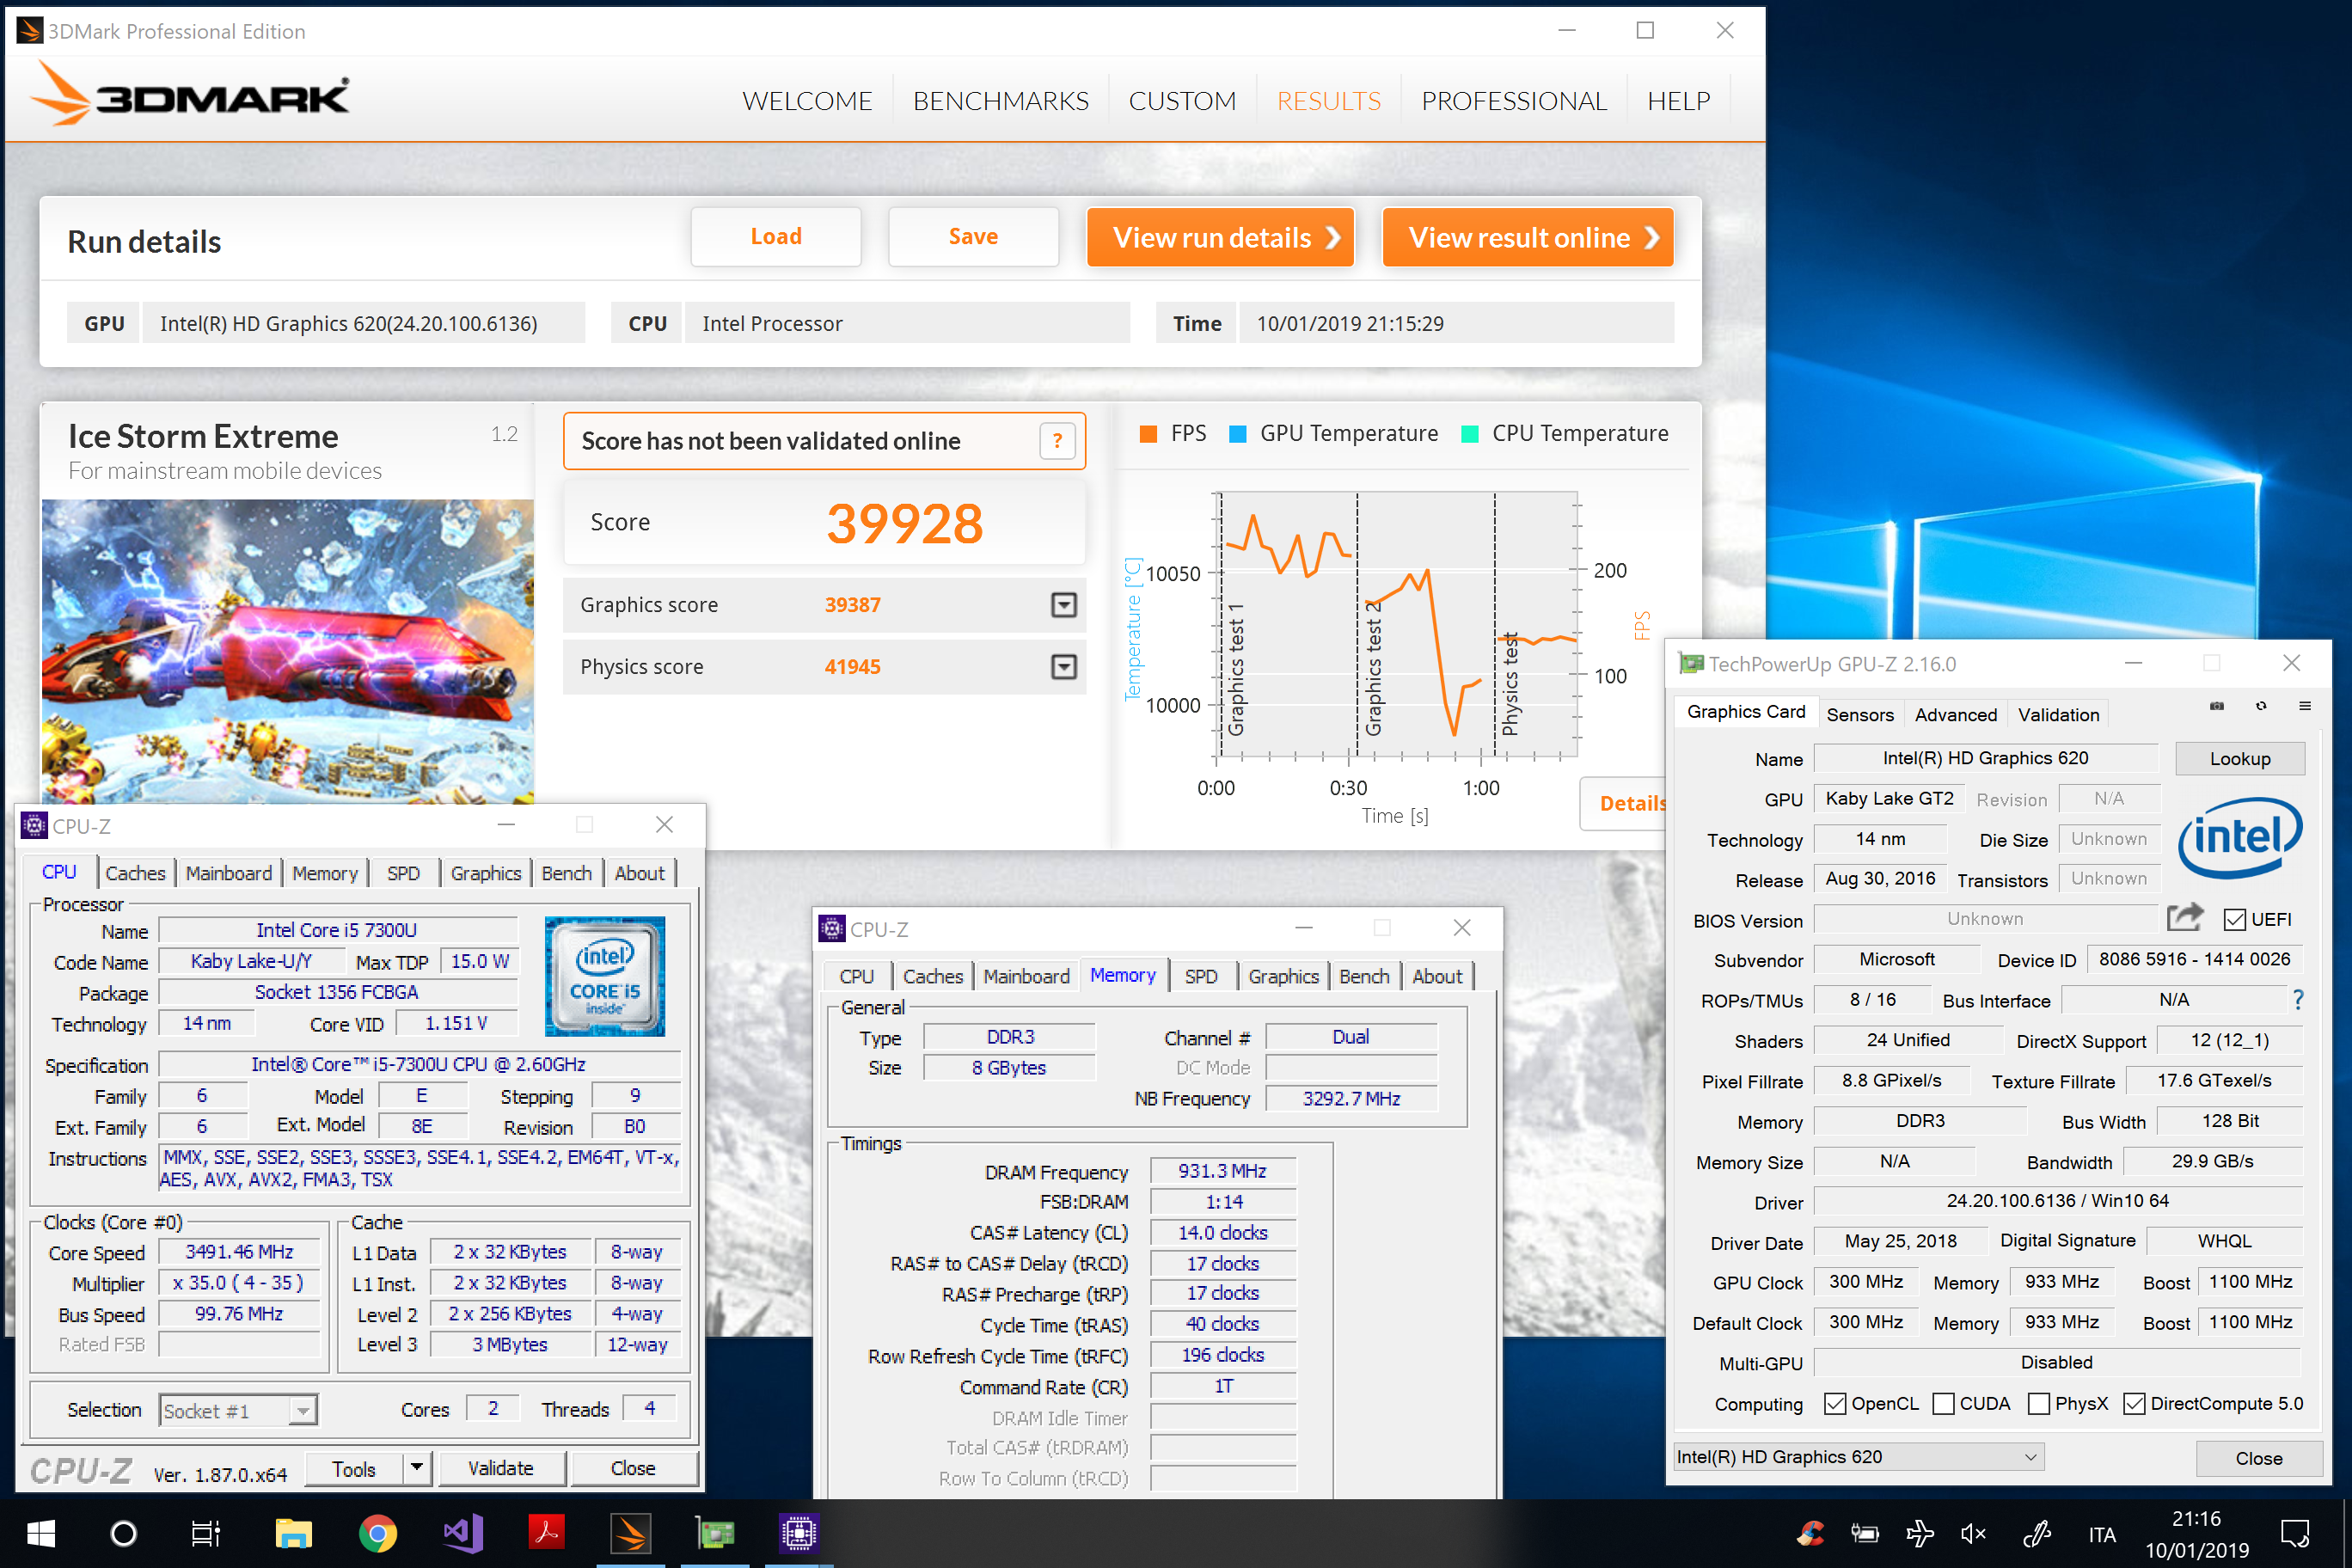Click the airplane mode tray icon
The width and height of the screenshot is (2352, 1568).
1920,1533
